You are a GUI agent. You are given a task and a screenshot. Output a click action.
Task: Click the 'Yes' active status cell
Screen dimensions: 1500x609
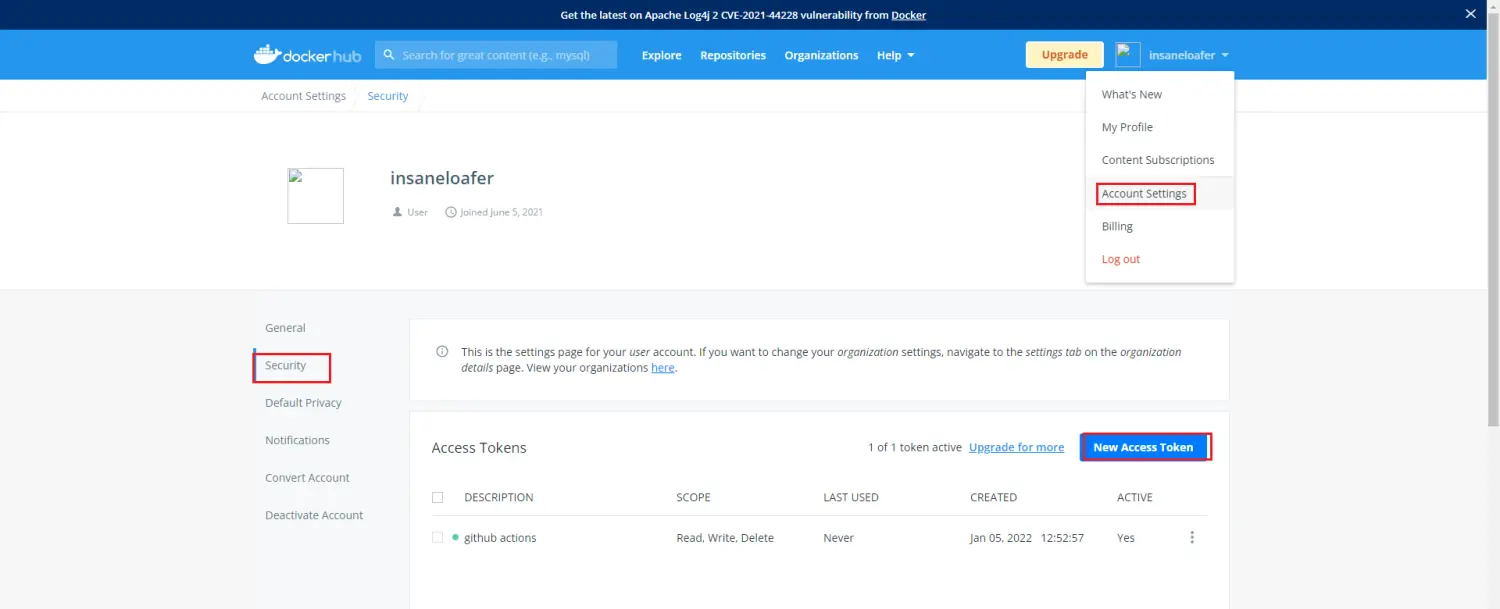1126,538
